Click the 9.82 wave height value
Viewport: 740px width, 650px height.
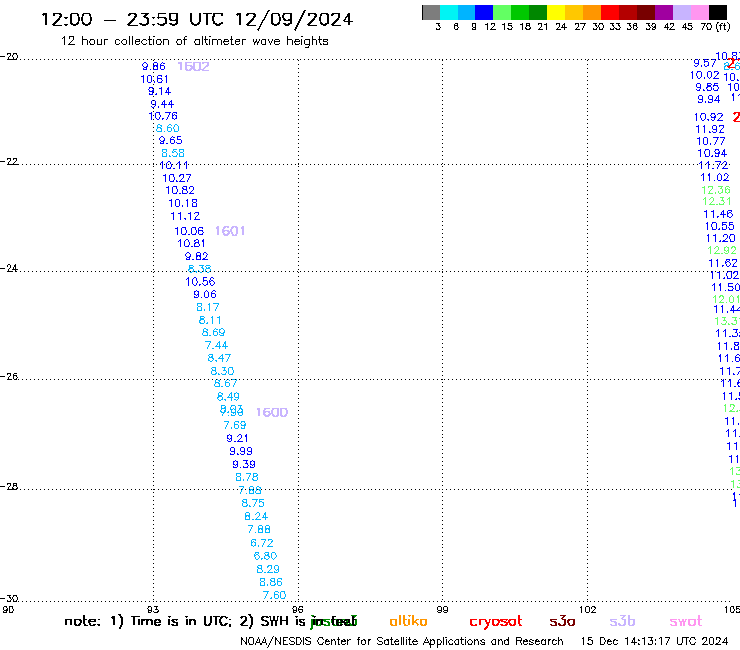click(x=196, y=256)
